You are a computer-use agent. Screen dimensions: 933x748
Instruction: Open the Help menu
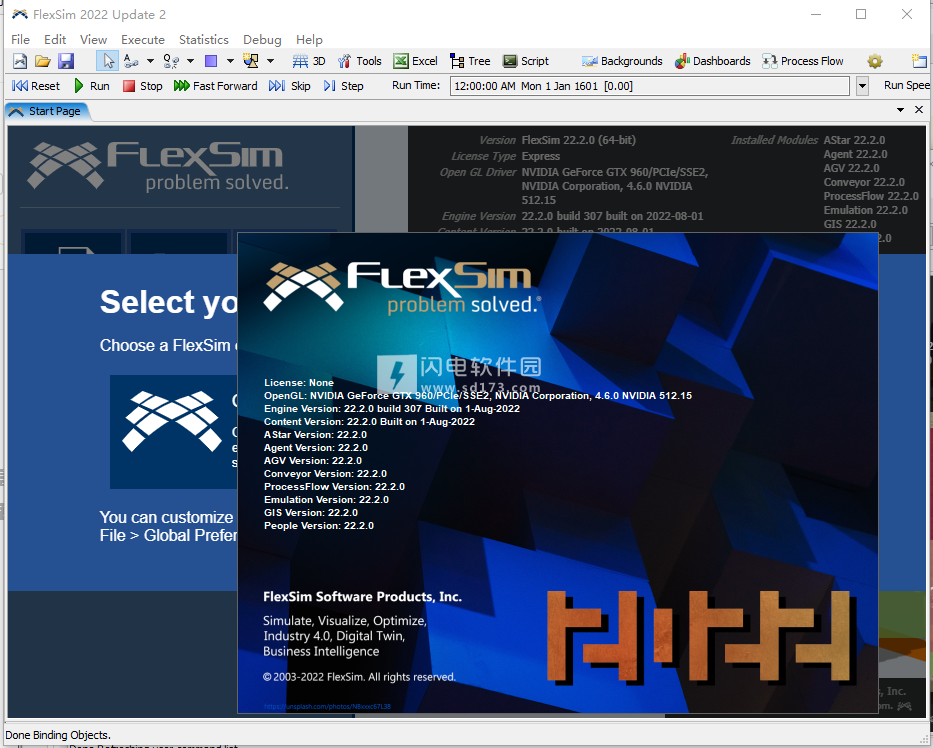[x=309, y=40]
